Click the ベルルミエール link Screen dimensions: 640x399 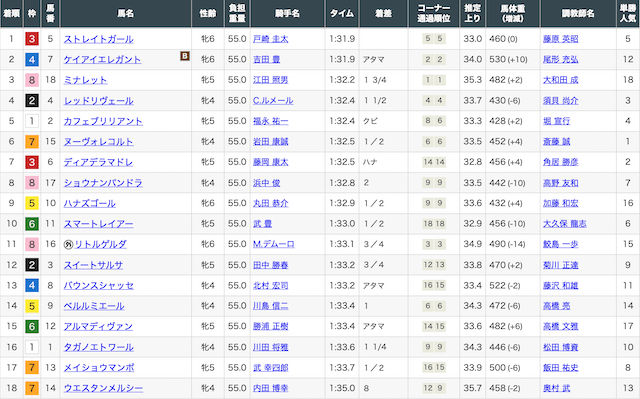[x=94, y=306]
